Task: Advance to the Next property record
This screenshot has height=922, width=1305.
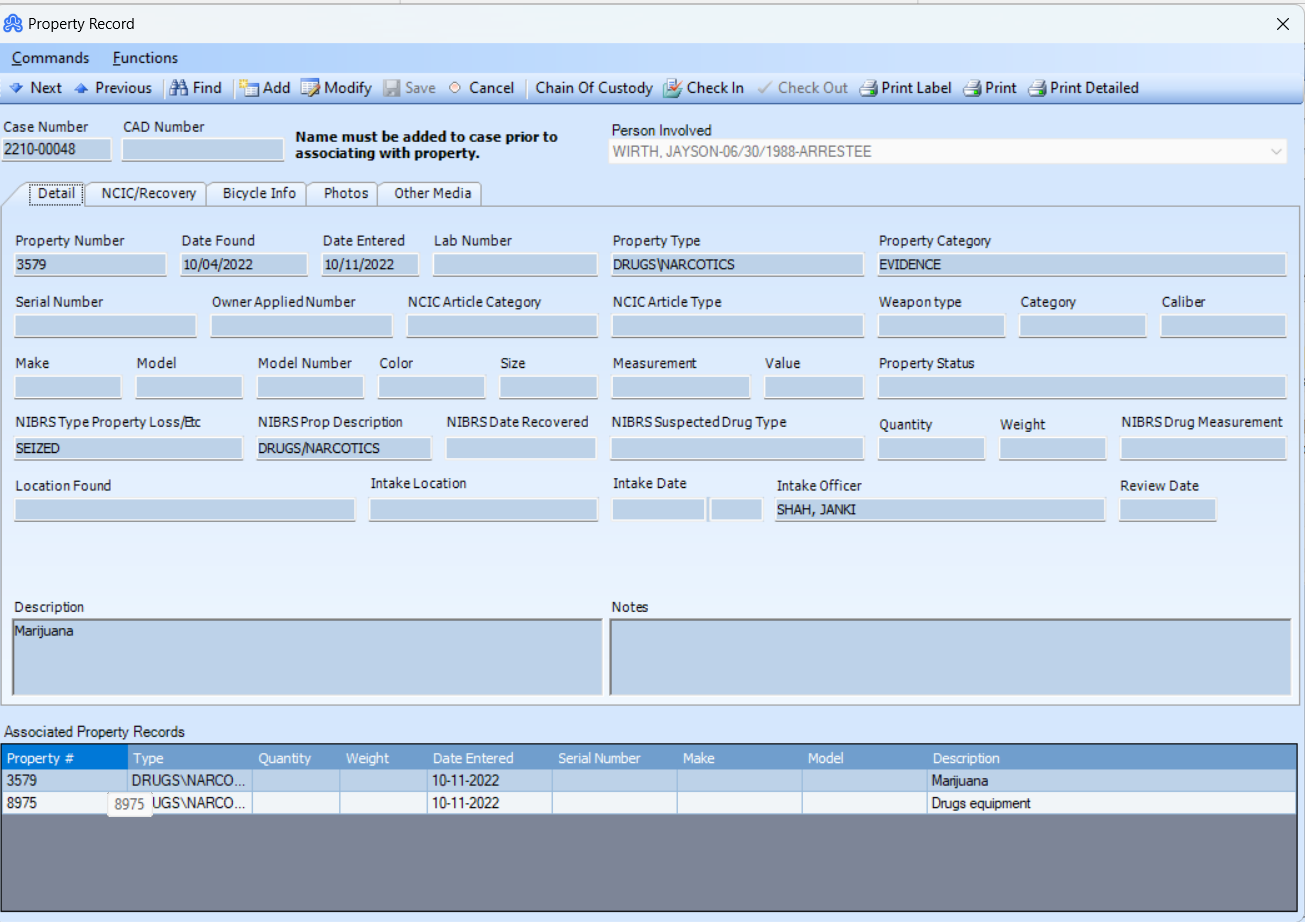Action: point(38,88)
